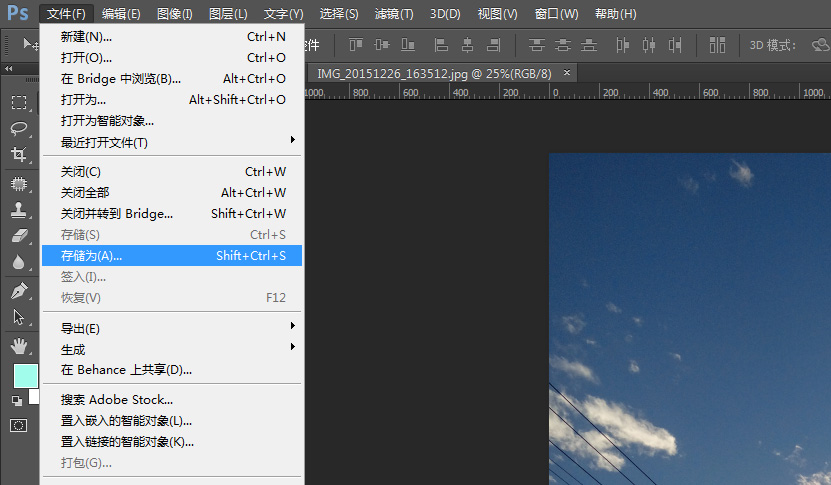Select the Pen tool
Viewport: 831px width, 485px height.
(x=19, y=291)
